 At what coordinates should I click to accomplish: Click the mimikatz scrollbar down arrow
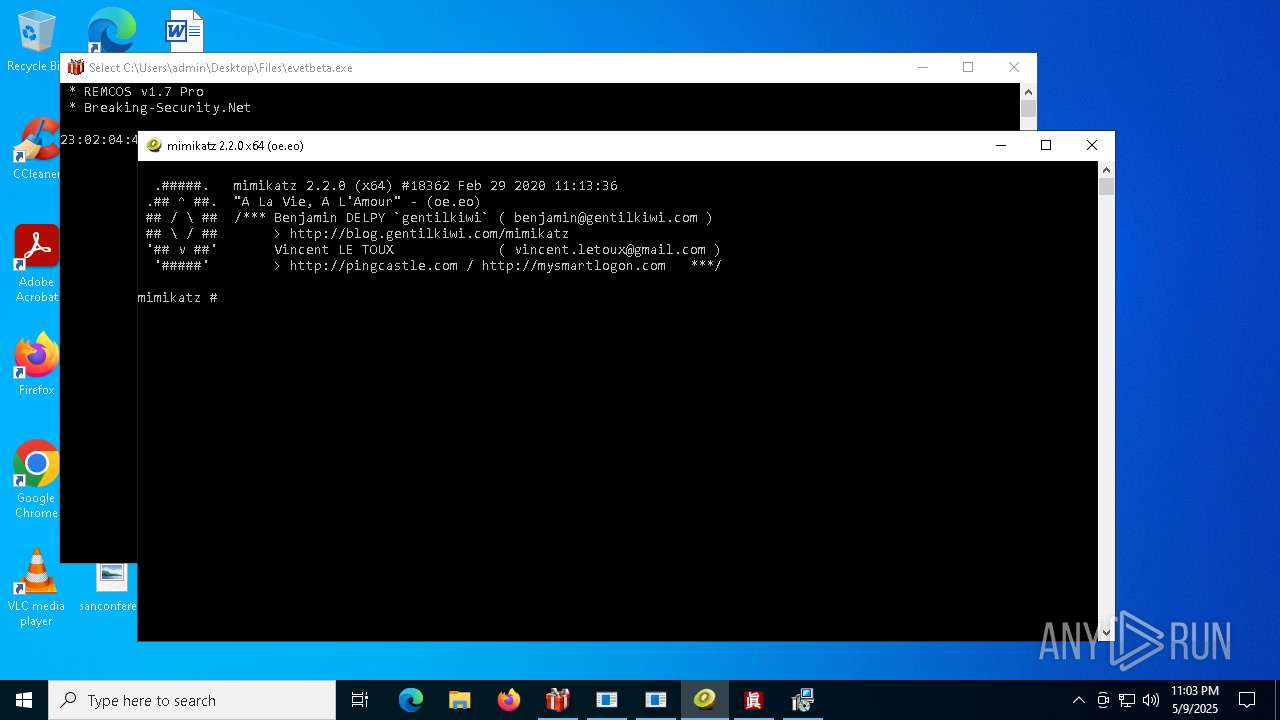[1106, 632]
